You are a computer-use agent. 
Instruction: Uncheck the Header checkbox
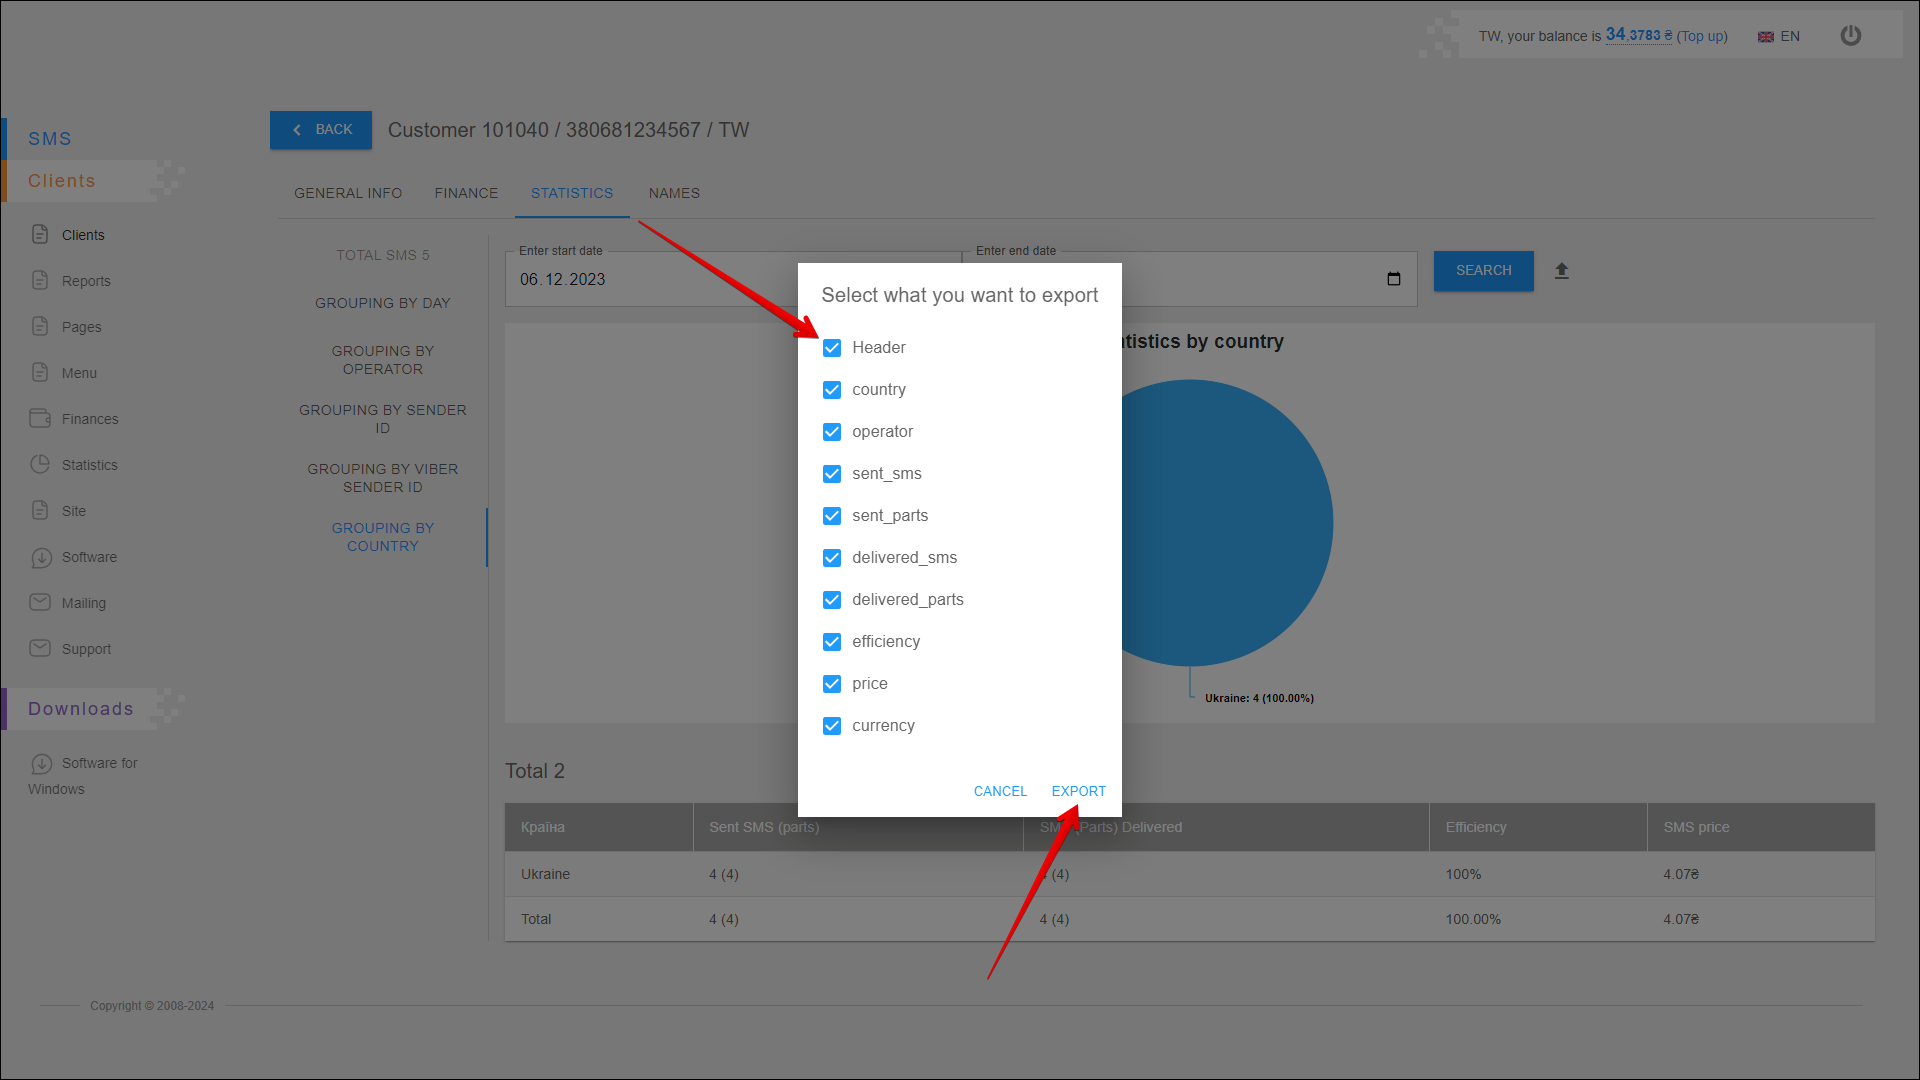tap(832, 348)
